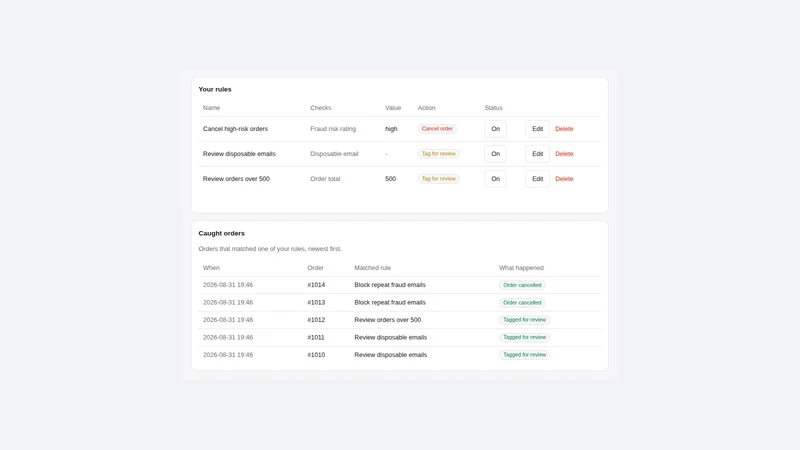The image size is (800, 450).
Task: Delete the Review disposable emails rule
Action: point(564,154)
